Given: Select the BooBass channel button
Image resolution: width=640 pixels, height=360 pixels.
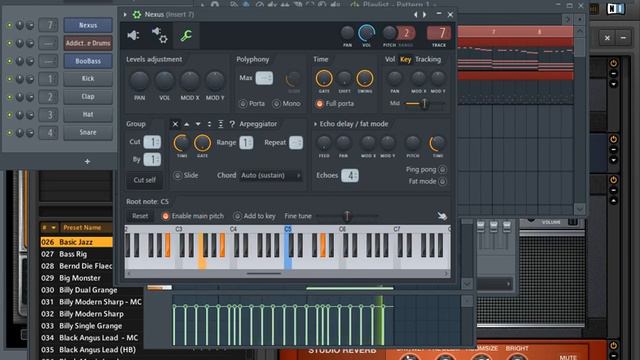Looking at the screenshot, I should click(88, 61).
